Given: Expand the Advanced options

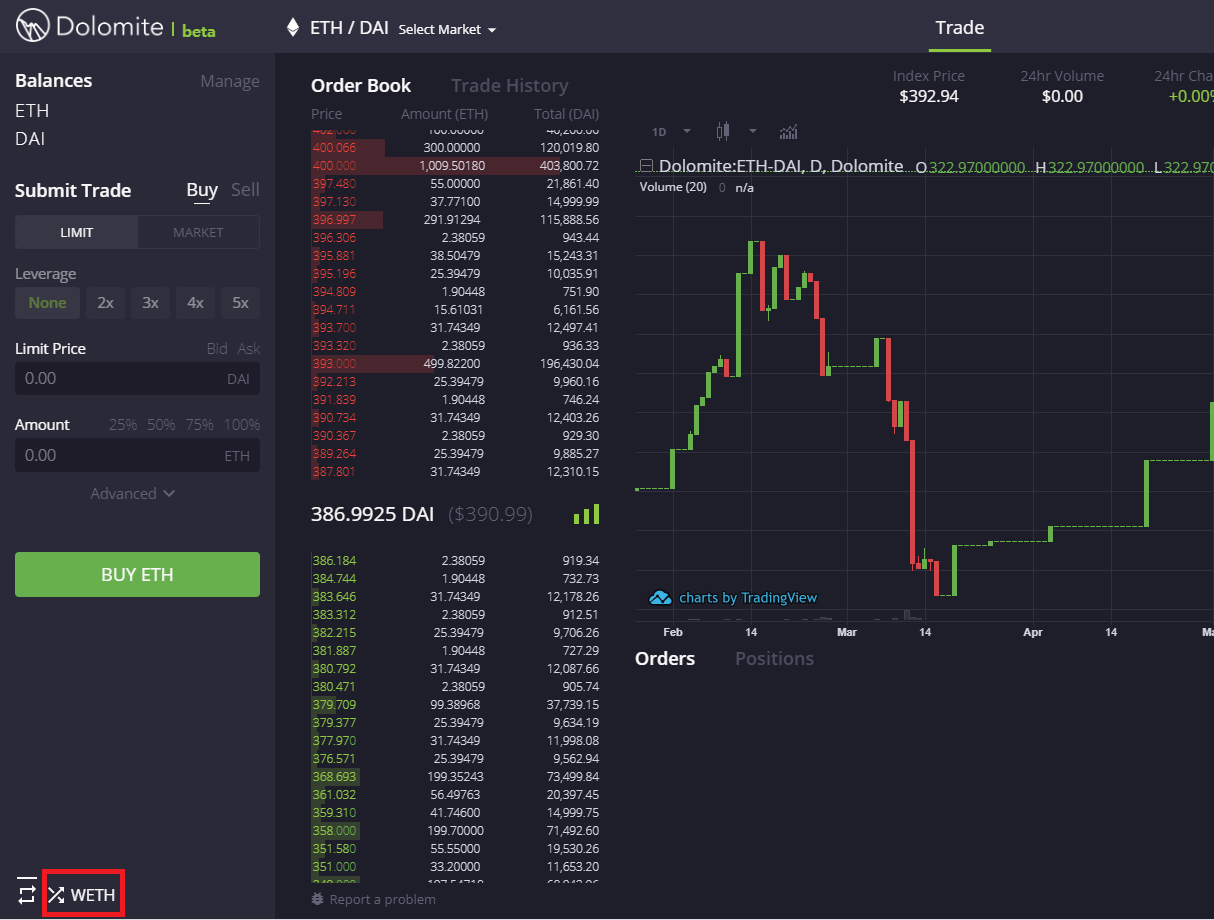Looking at the screenshot, I should (x=133, y=493).
